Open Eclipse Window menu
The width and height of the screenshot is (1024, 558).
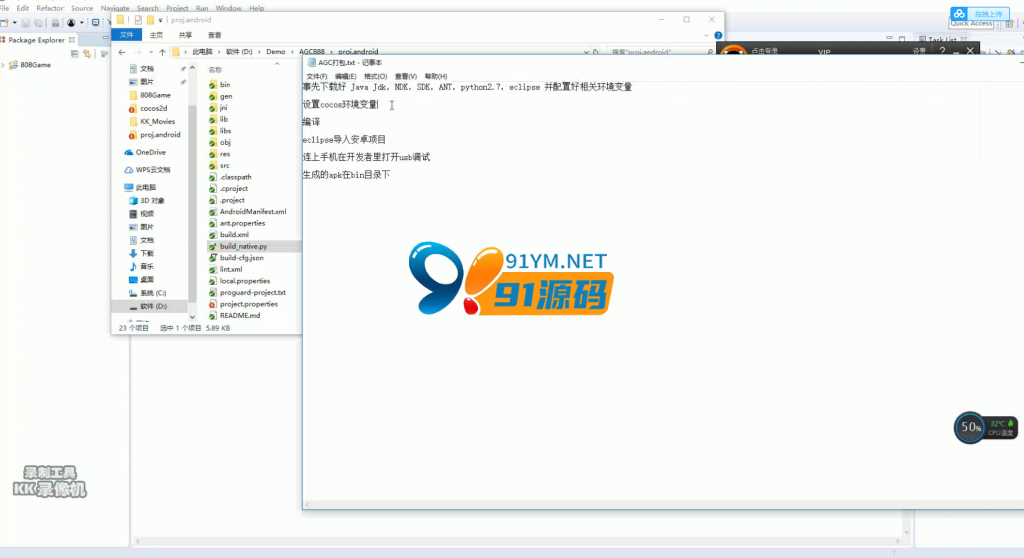(x=228, y=8)
